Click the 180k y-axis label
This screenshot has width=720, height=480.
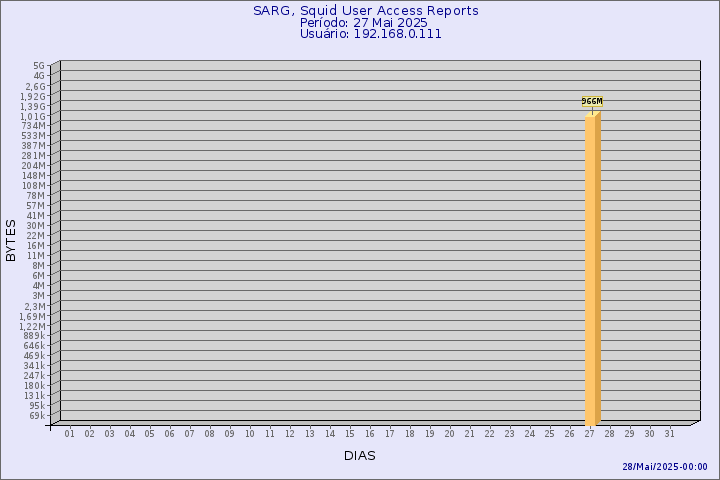click(x=34, y=385)
